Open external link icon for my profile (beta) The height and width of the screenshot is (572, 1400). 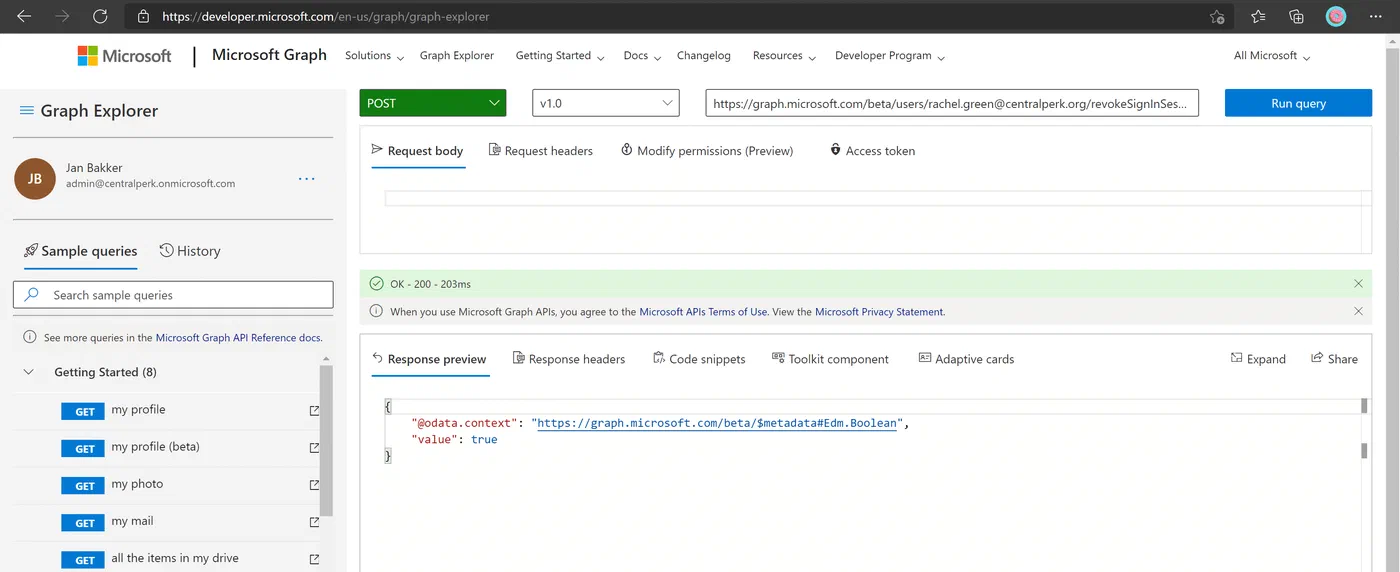click(314, 447)
